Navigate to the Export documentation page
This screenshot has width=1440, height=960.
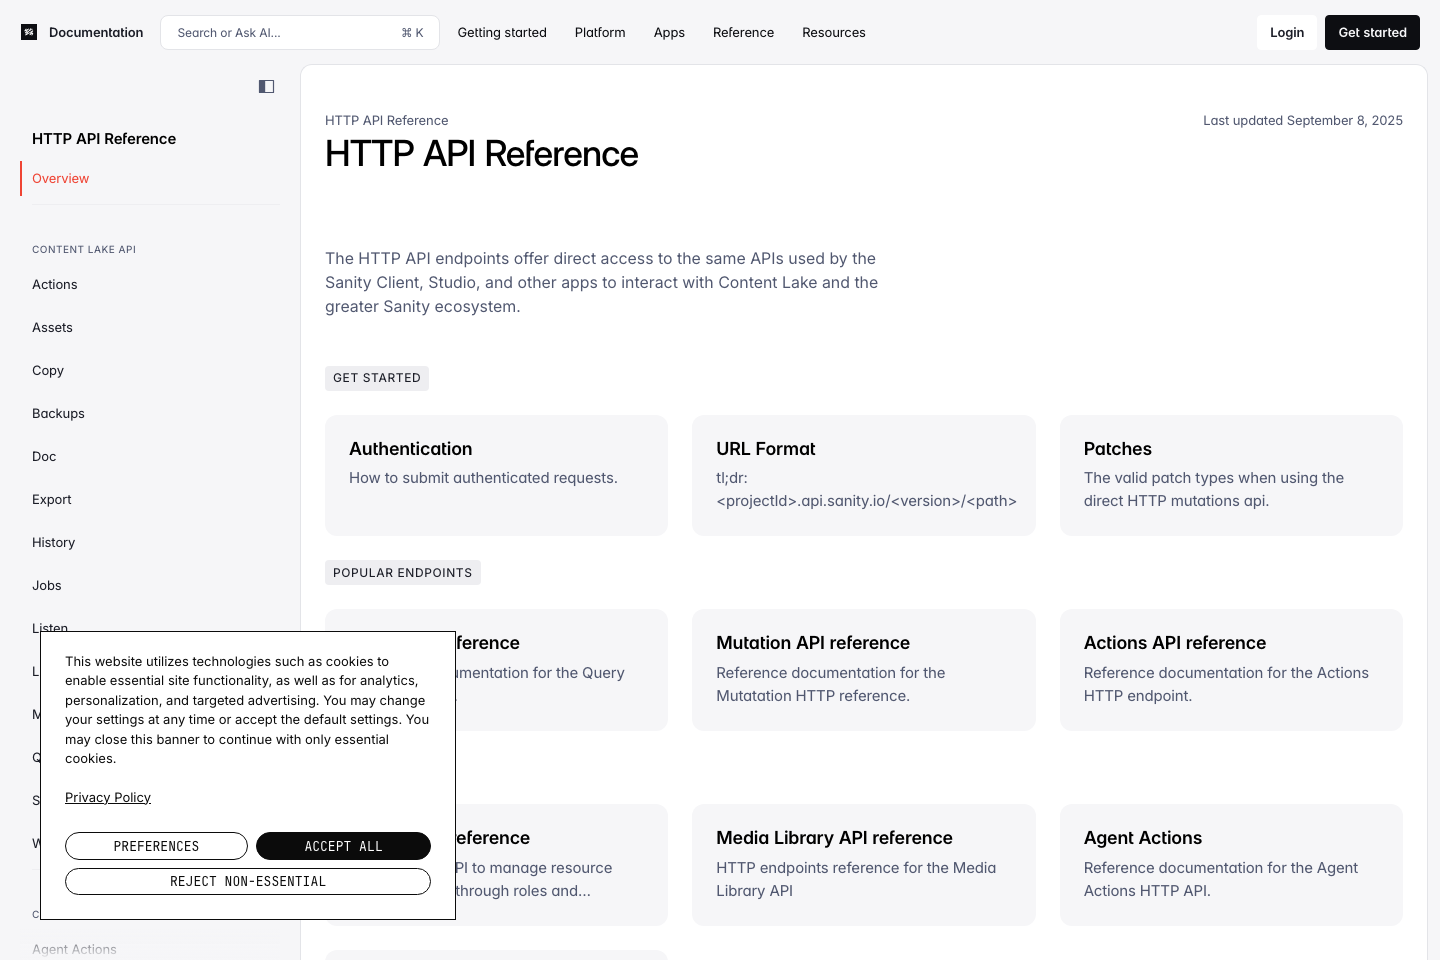[x=51, y=499]
